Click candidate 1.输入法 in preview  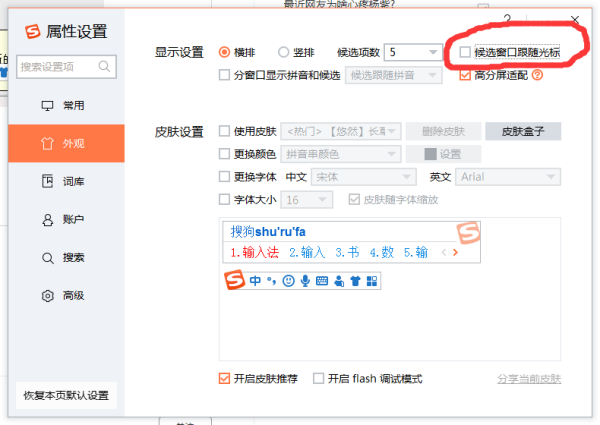coord(254,252)
